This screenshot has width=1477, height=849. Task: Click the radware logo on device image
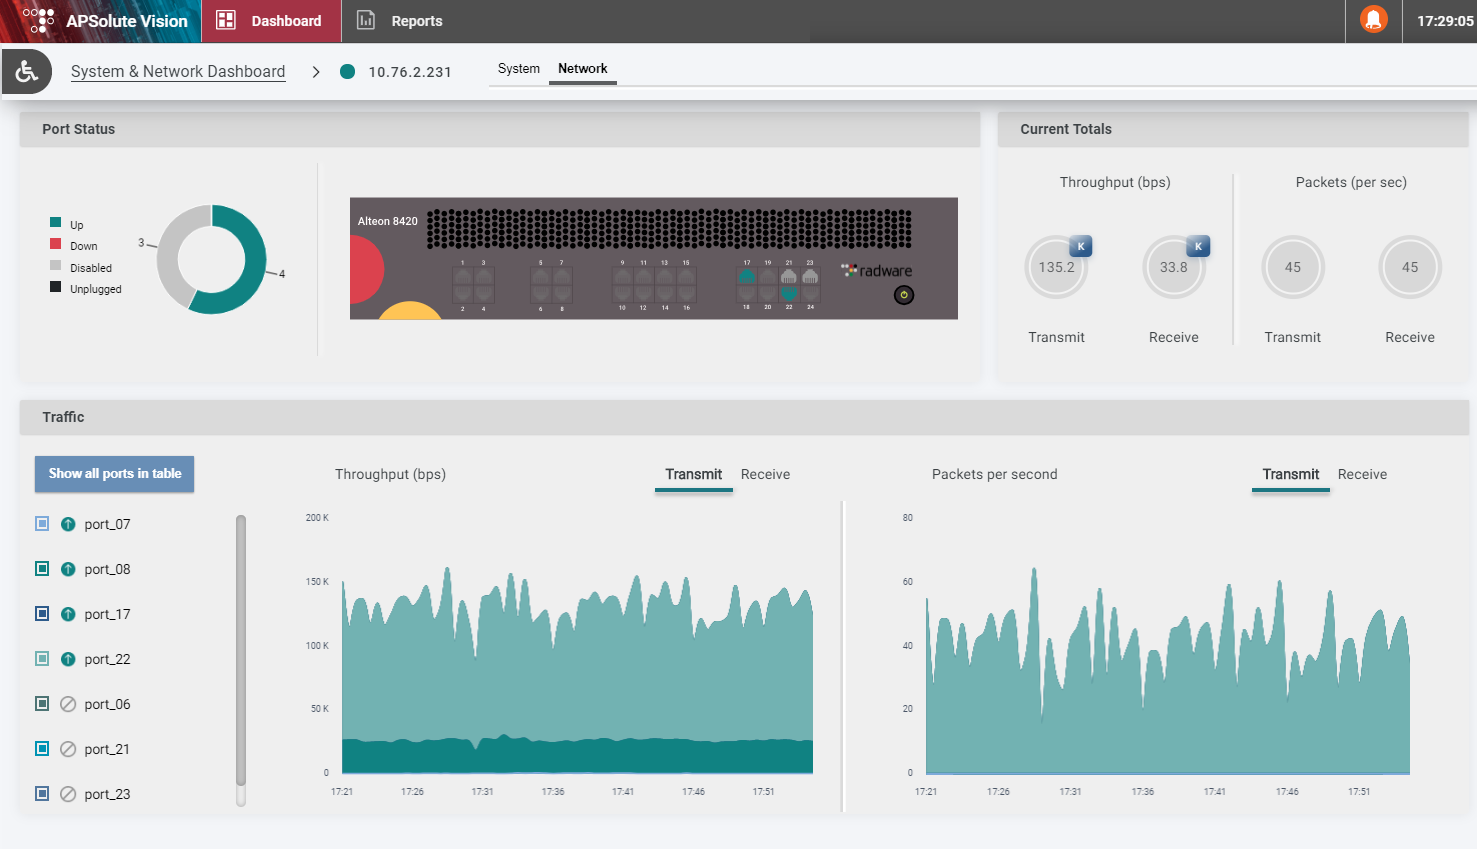876,270
